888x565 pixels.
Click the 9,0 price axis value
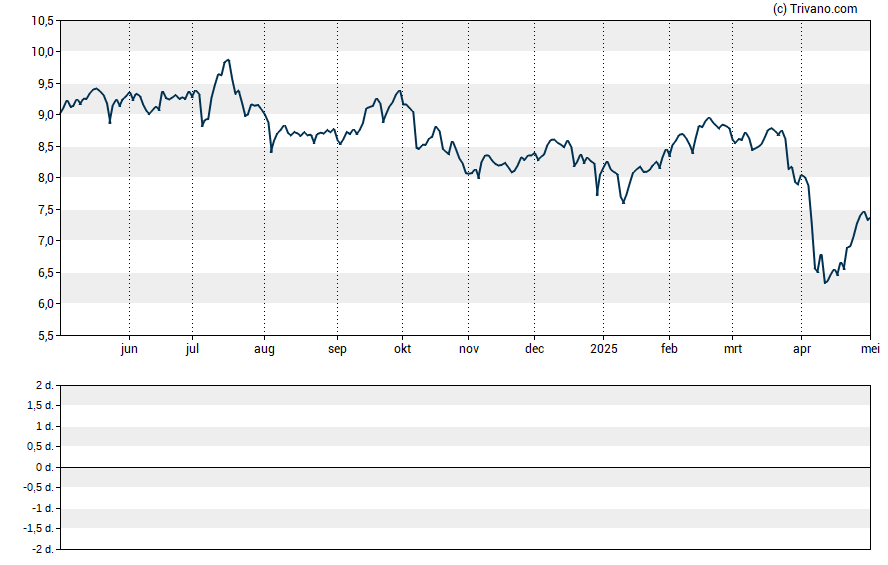coord(45,115)
